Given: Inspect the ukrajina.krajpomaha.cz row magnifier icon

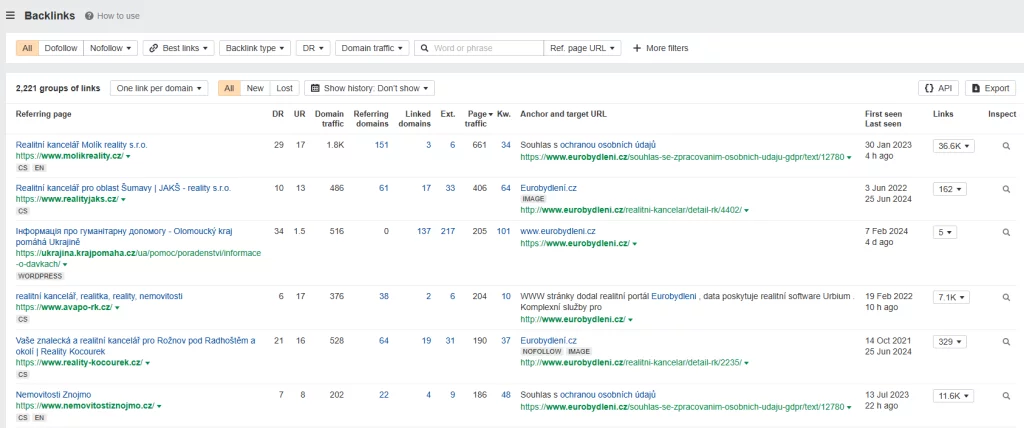Looking at the screenshot, I should (1006, 233).
